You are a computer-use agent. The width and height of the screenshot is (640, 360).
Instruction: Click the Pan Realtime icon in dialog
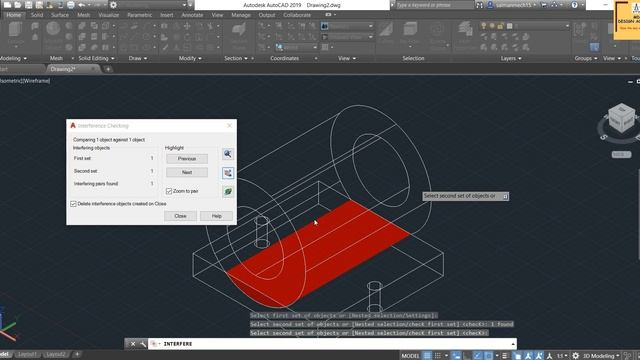point(228,173)
